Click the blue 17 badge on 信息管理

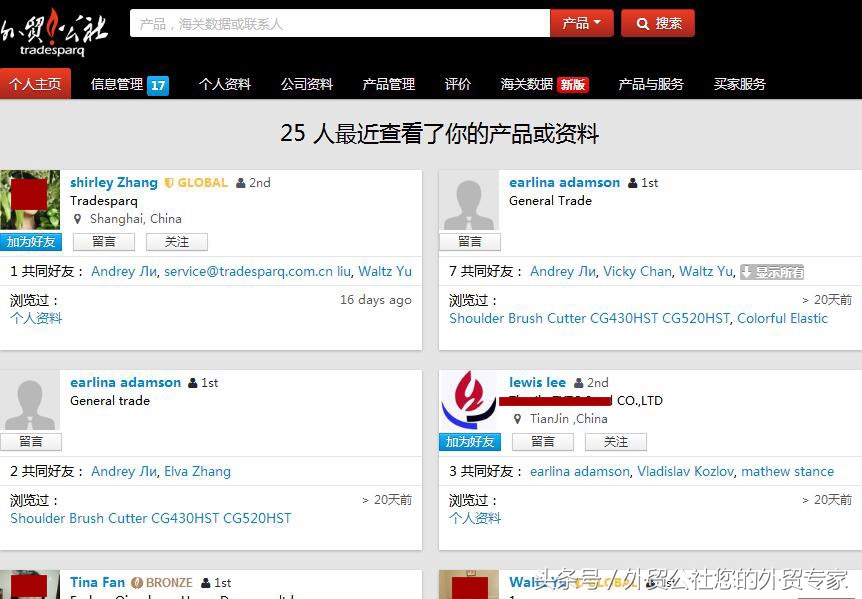pos(157,85)
